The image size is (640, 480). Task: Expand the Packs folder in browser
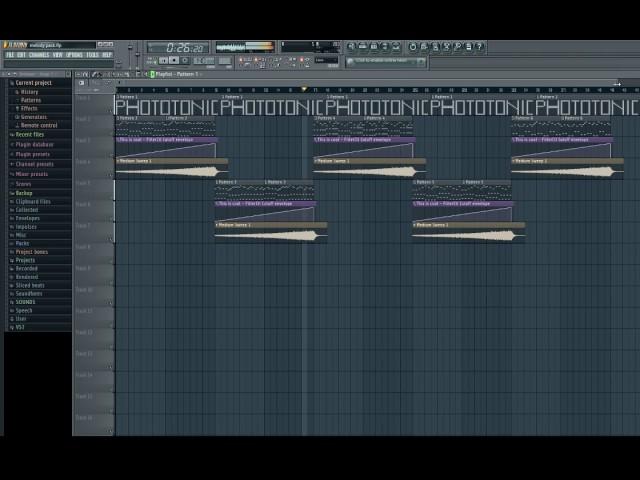22,243
